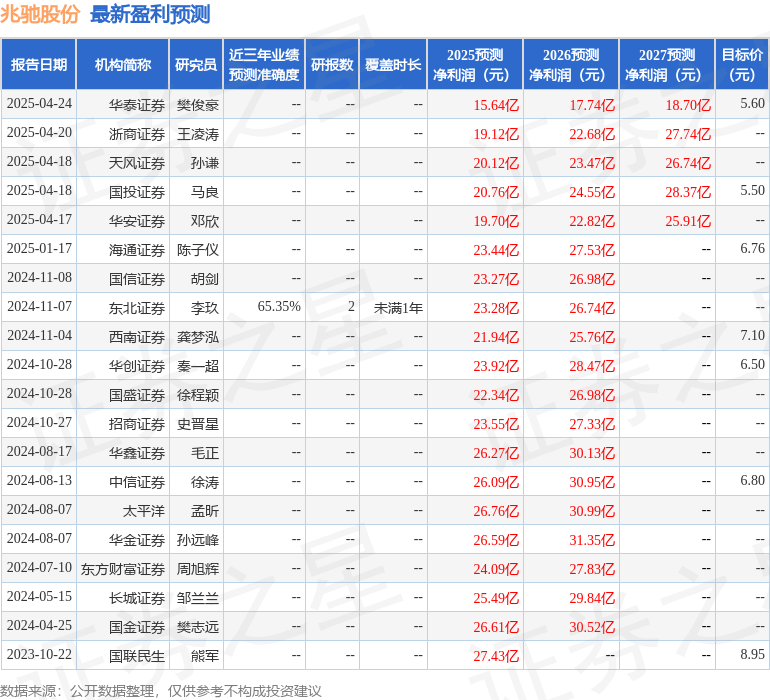Select the 报告日期 column header
770x700 pixels.
point(39,65)
